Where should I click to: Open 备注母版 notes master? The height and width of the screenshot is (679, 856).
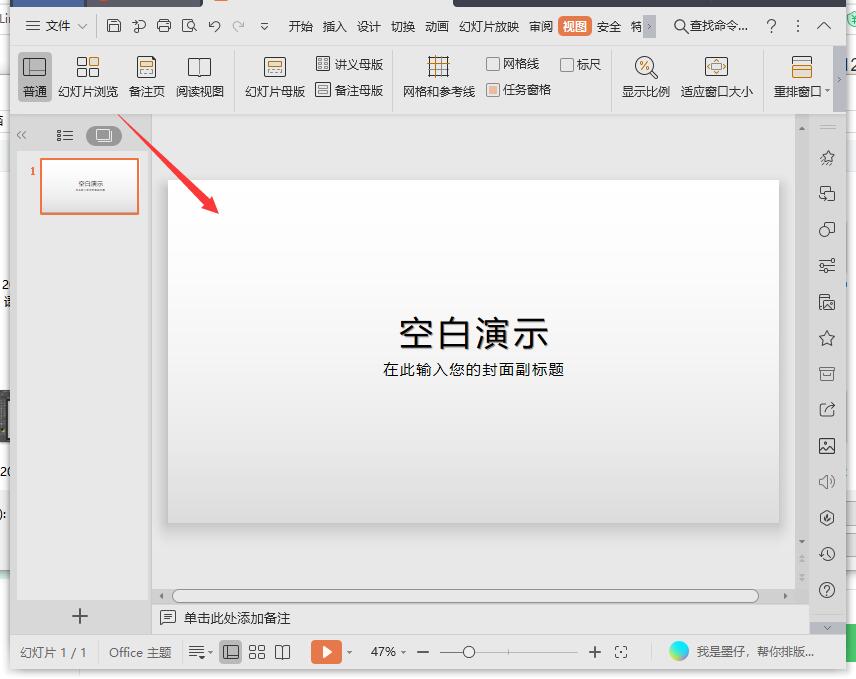click(x=349, y=90)
